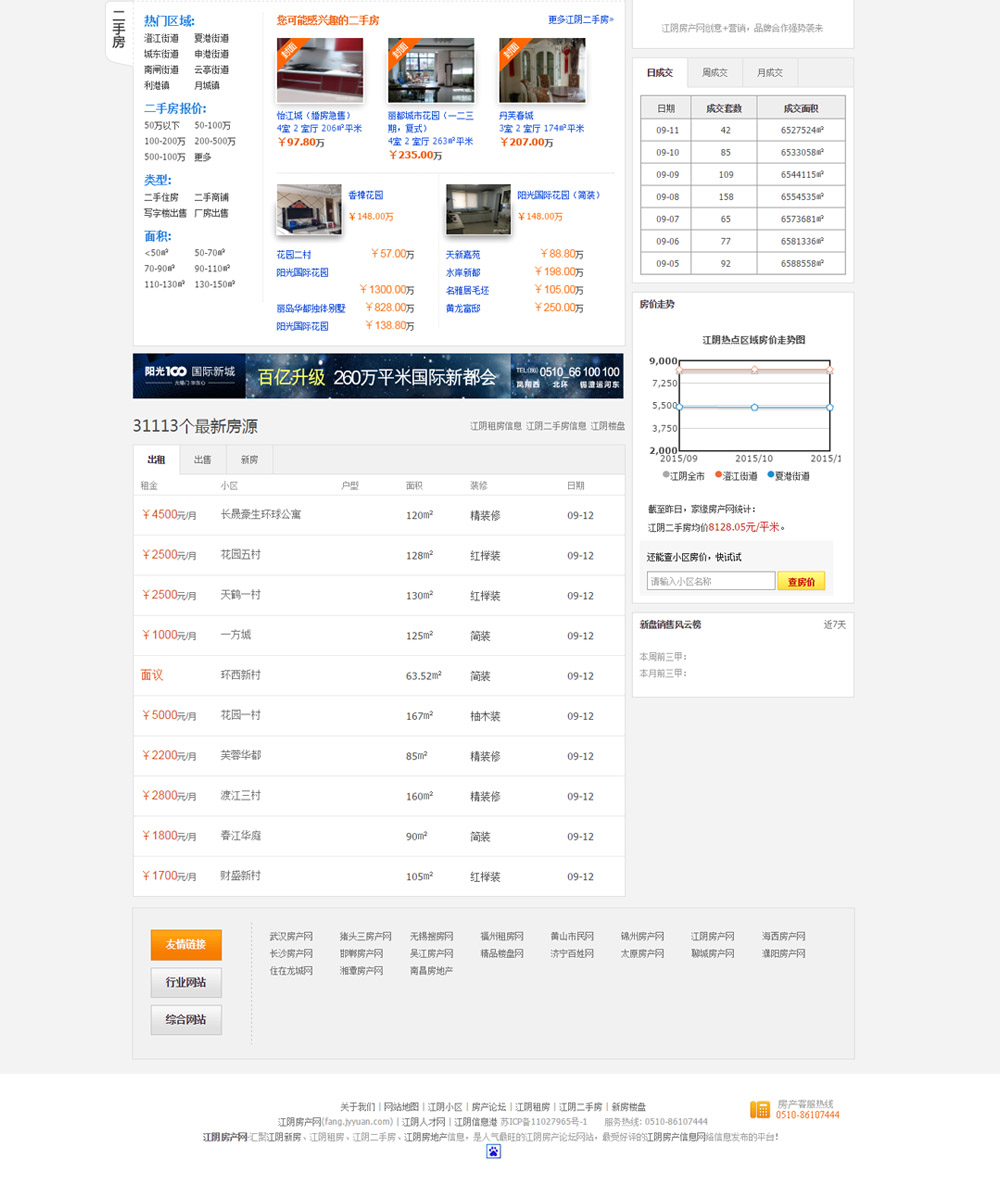Open 更多江阴二手房 link
Viewport: 1000px width, 1178px height.
(580, 19)
